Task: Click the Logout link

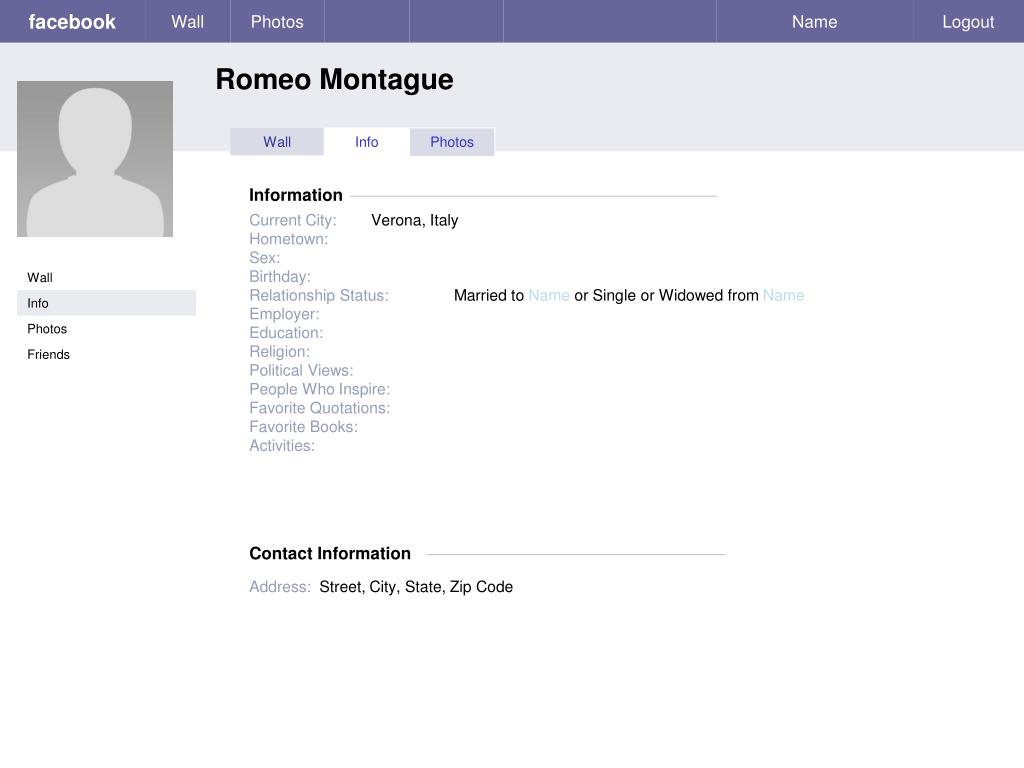Action: [x=968, y=22]
